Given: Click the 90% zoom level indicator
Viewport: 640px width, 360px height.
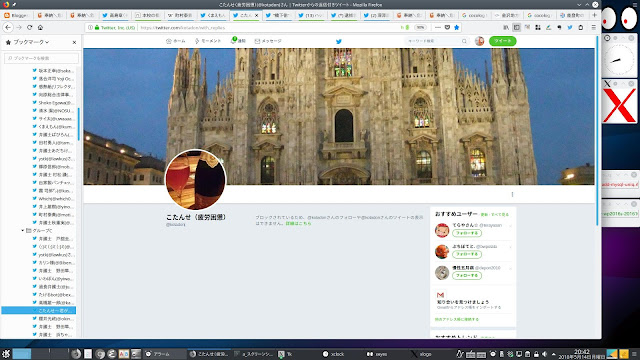Looking at the screenshot, I should point(420,27).
